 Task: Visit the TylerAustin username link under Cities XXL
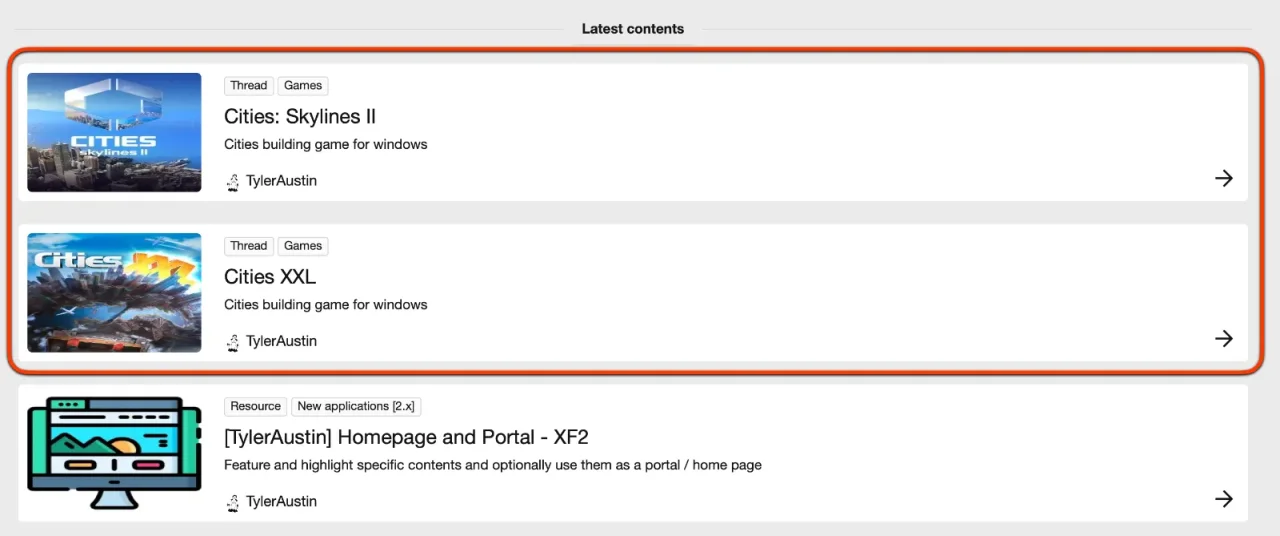281,341
